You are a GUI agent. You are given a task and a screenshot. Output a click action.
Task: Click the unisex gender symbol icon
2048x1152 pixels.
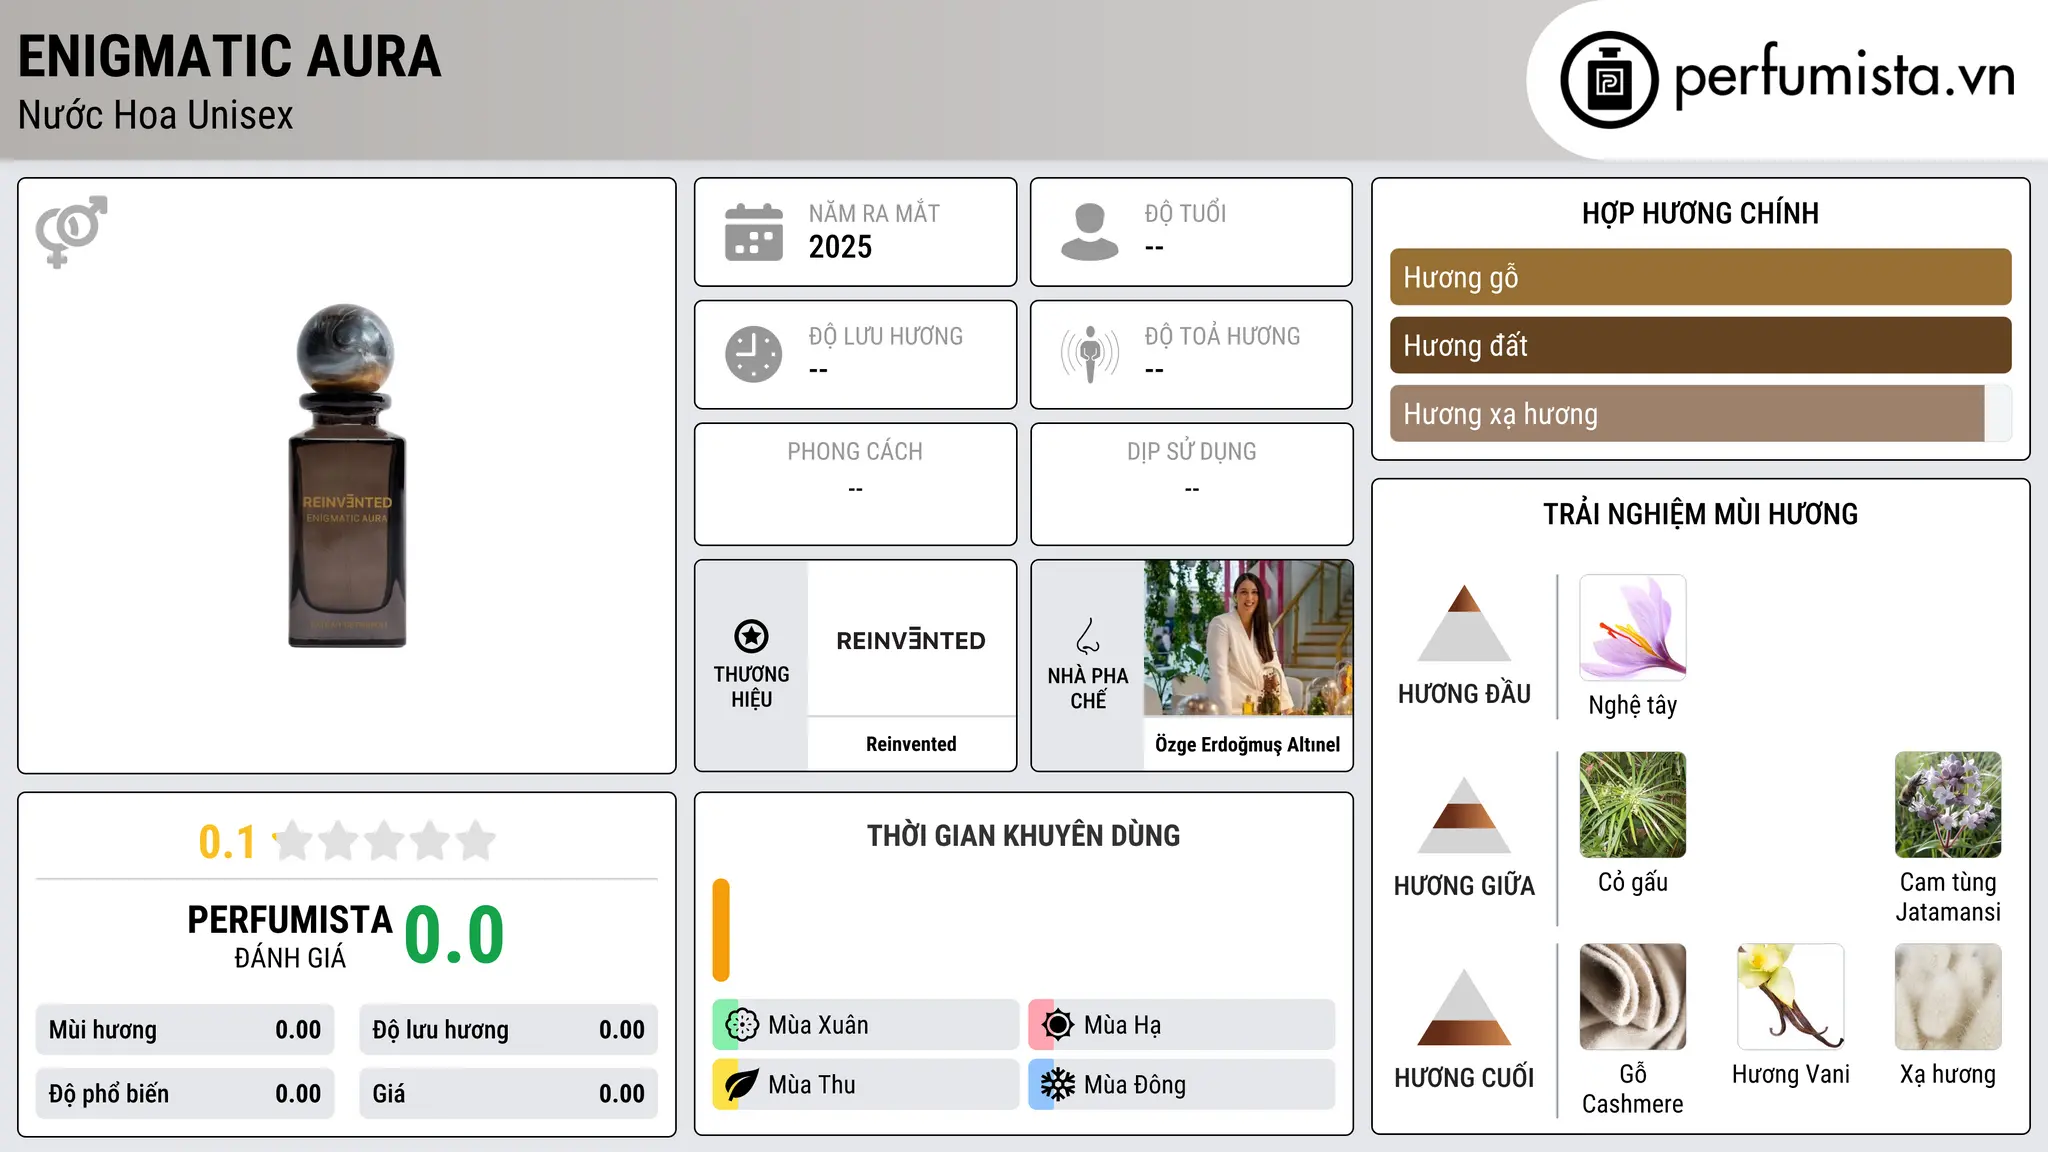(x=71, y=231)
